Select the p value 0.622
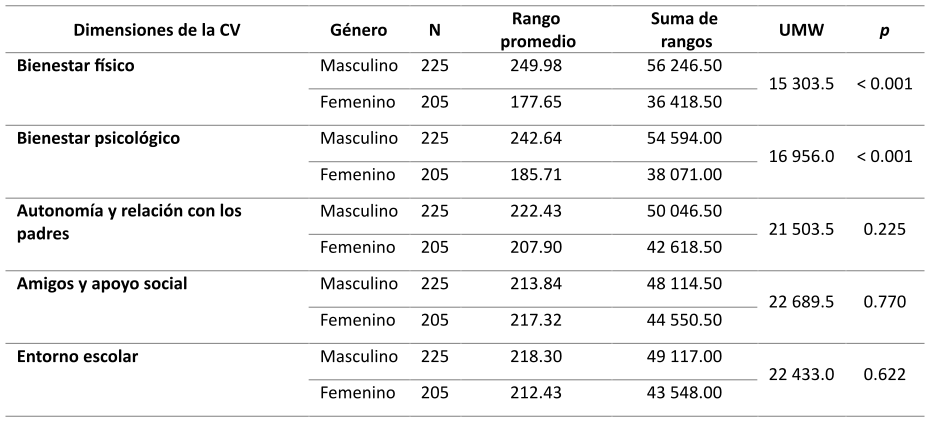The image size is (929, 421). pyautogui.click(x=884, y=374)
